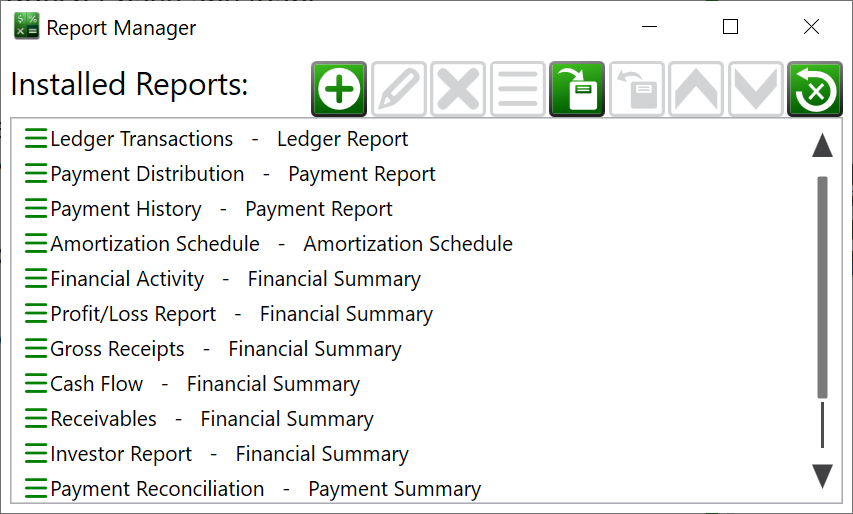The height and width of the screenshot is (514, 853).
Task: Click the scroll up arrow of the list
Action: coord(822,145)
